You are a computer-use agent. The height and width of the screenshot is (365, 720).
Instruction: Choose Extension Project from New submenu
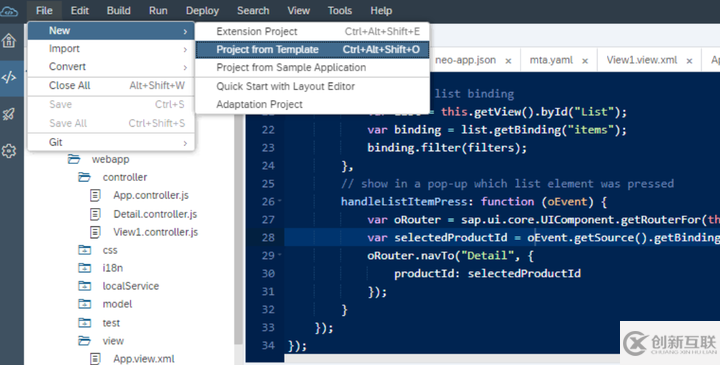tap(313, 31)
